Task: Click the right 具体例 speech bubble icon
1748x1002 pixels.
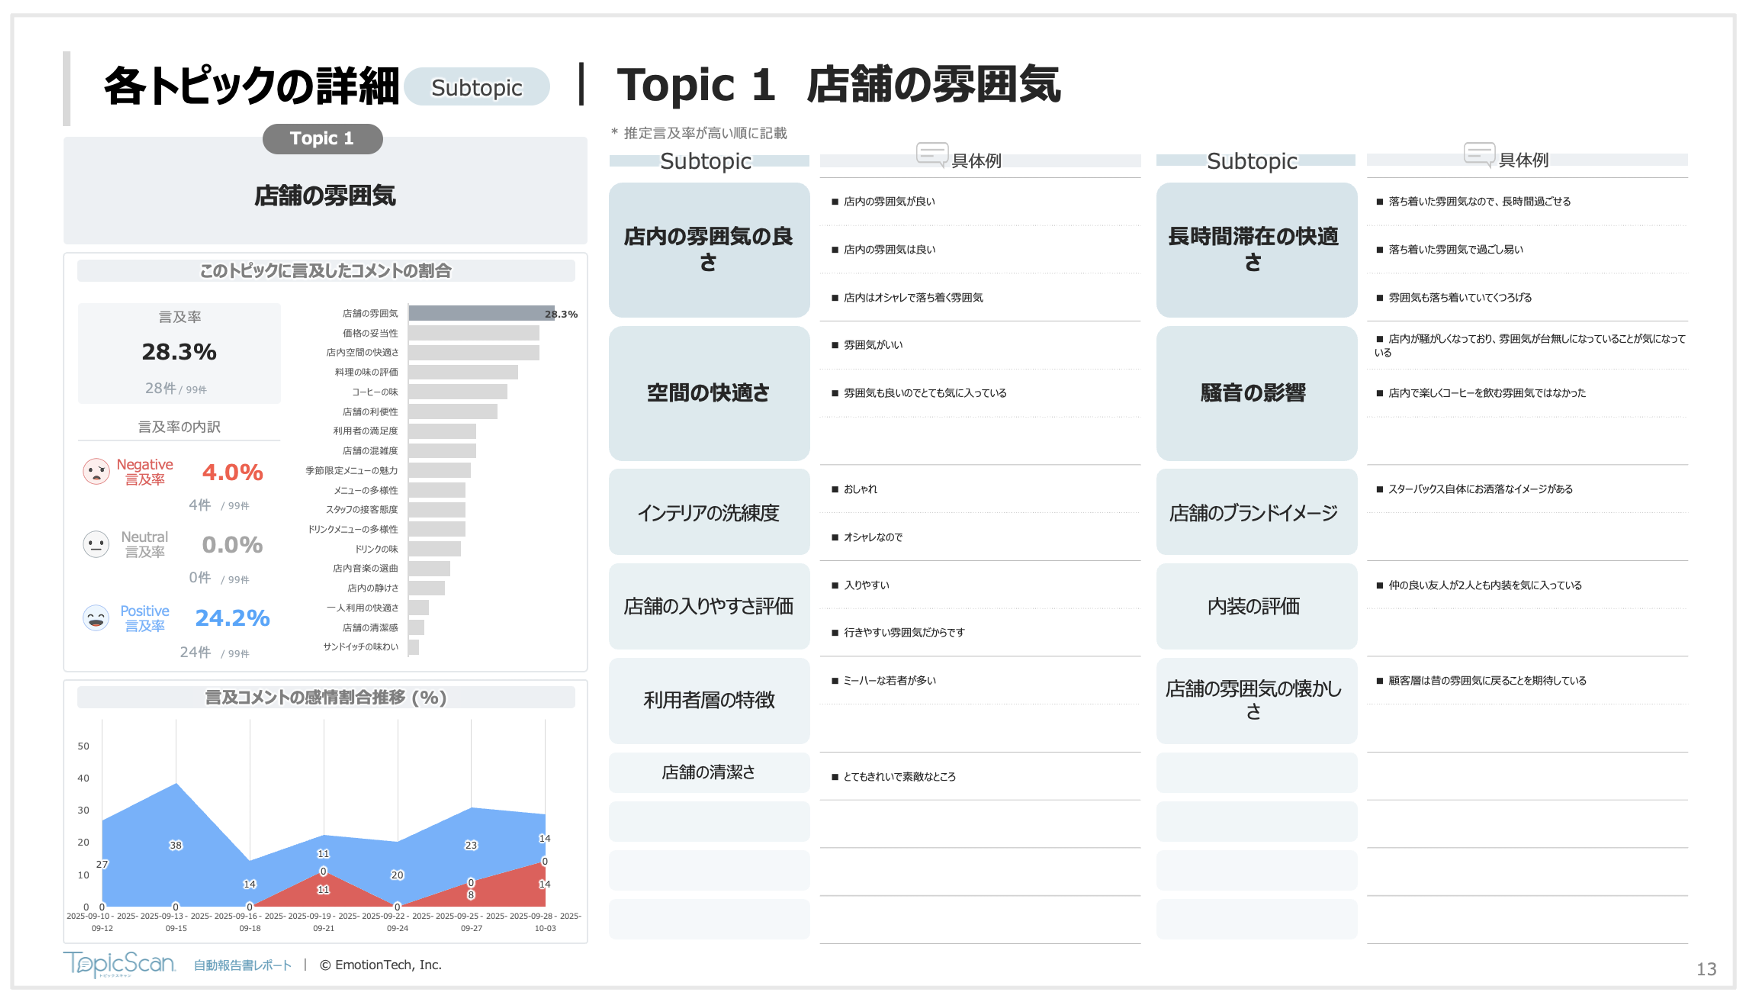Action: pyautogui.click(x=1479, y=153)
